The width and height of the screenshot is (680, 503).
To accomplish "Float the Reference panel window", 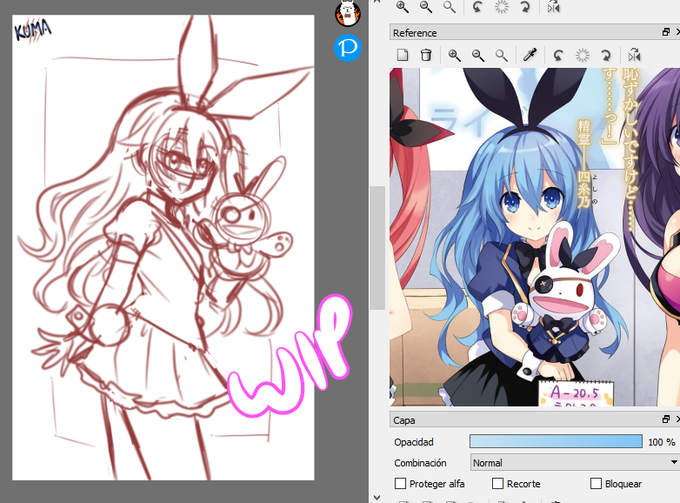I will (666, 32).
